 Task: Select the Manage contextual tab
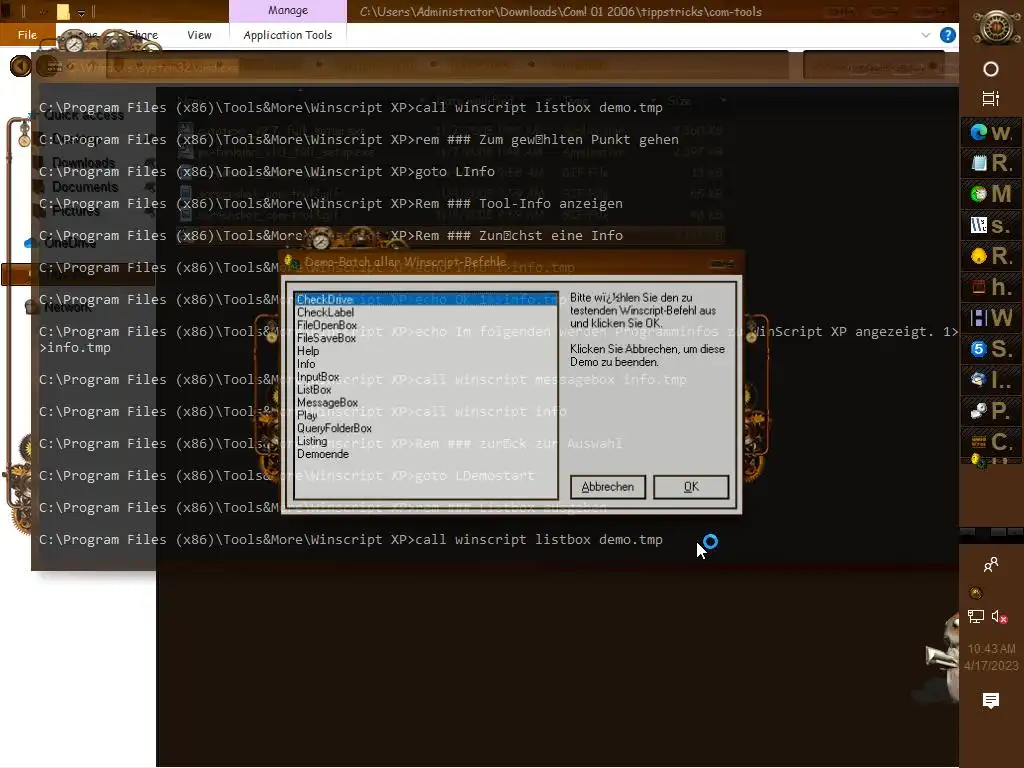[x=287, y=10]
